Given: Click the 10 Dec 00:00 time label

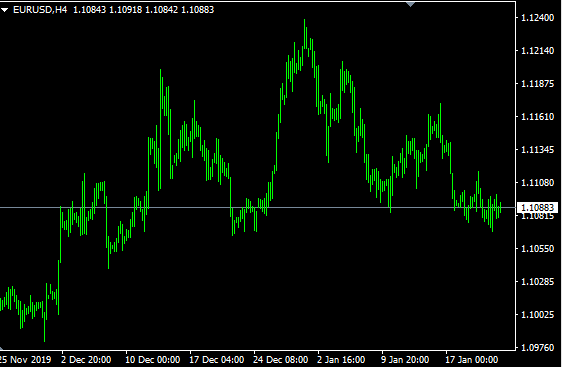Looking at the screenshot, I should click(152, 359).
